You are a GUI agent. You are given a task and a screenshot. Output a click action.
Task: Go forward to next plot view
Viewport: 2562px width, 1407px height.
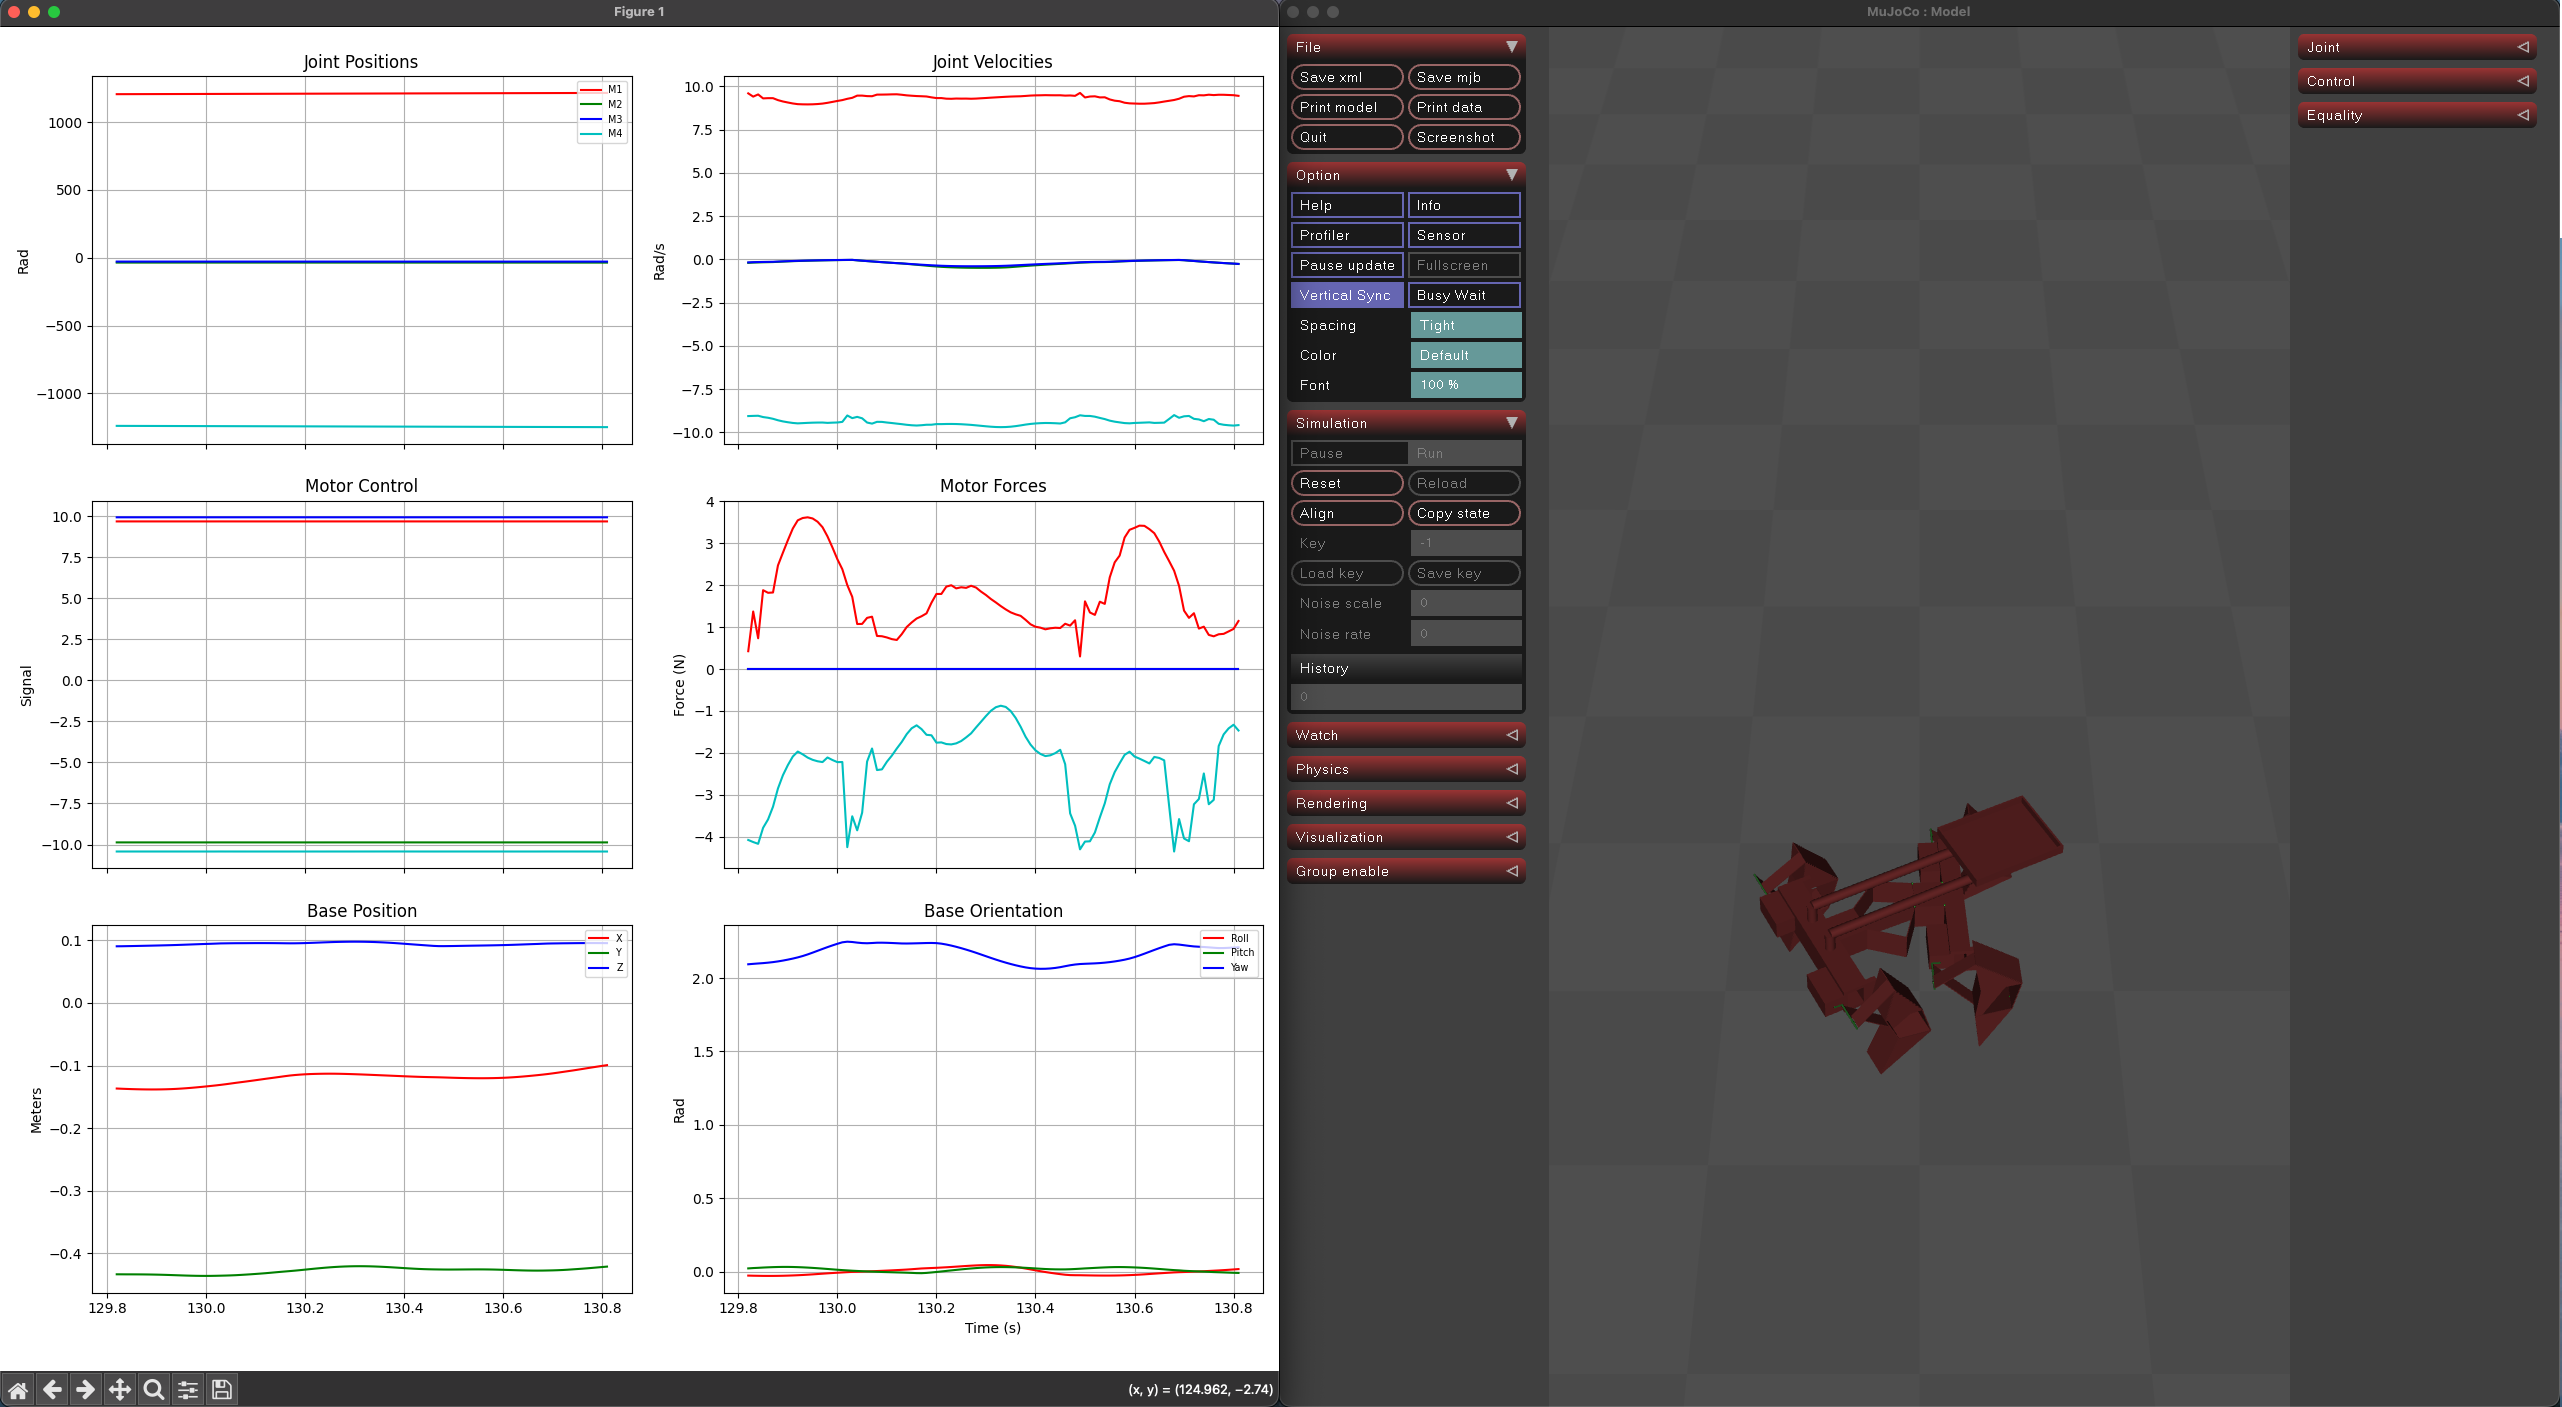coord(86,1389)
